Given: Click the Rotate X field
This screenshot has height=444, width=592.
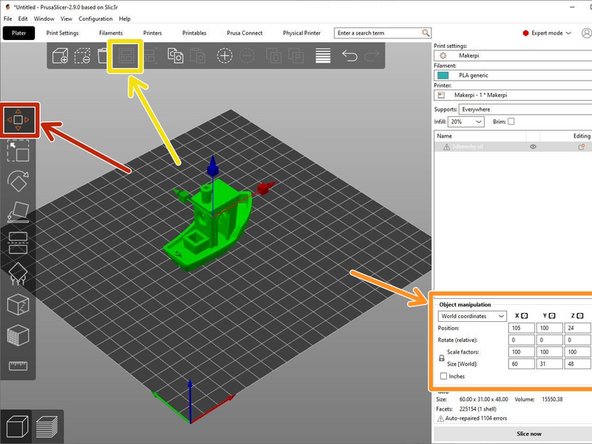Looking at the screenshot, I should 521,340.
